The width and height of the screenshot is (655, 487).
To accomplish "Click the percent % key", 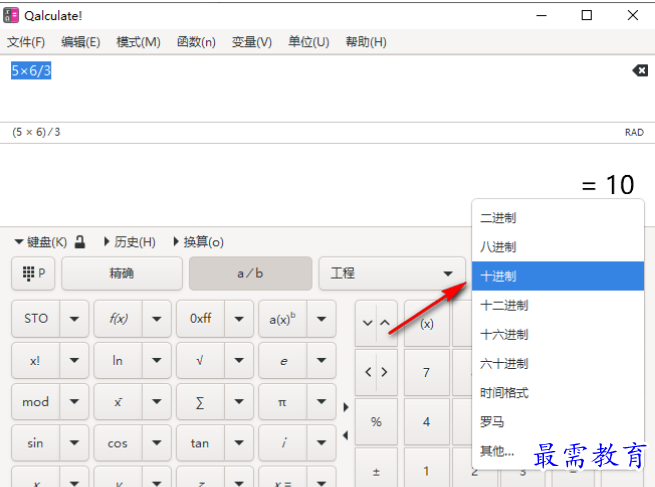I will point(376,421).
